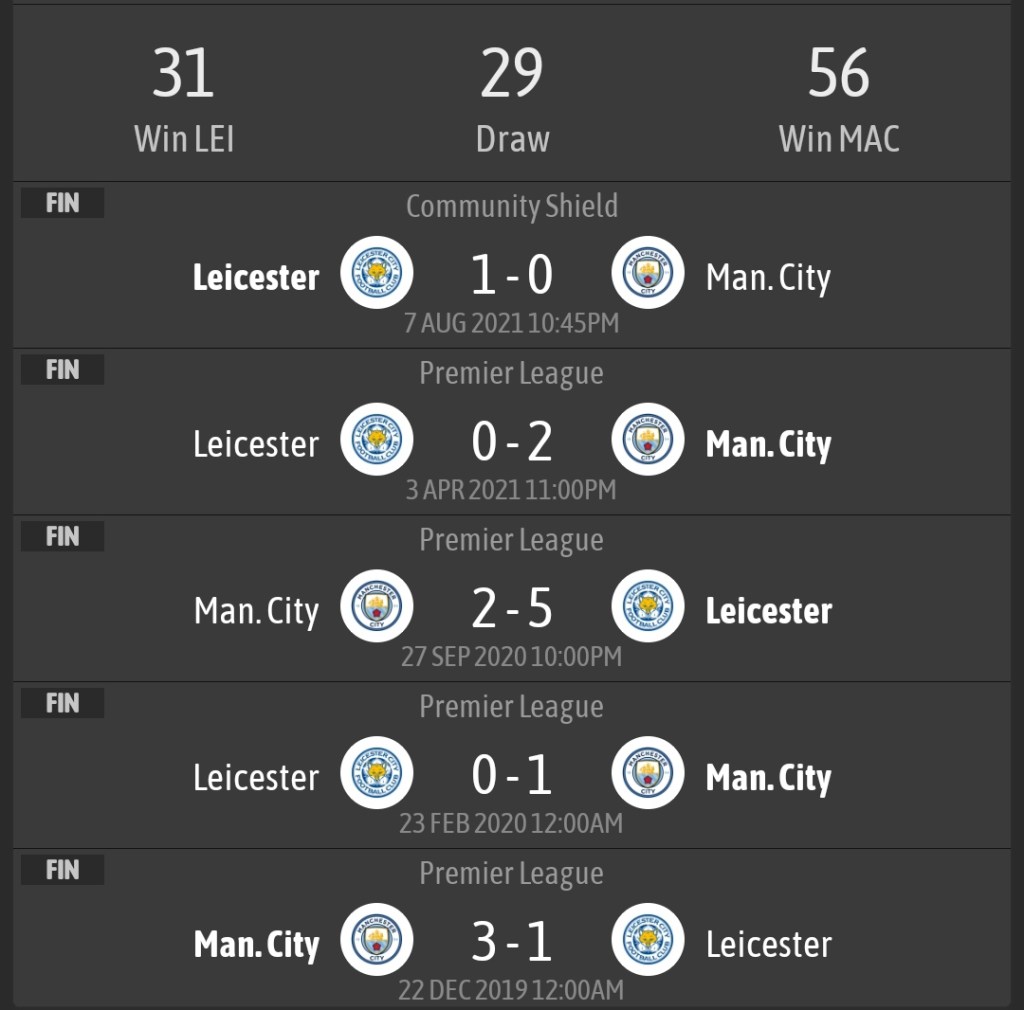
Task: Click Man. City crest in 27 SEP 2020 match
Action: pyautogui.click(x=376, y=606)
